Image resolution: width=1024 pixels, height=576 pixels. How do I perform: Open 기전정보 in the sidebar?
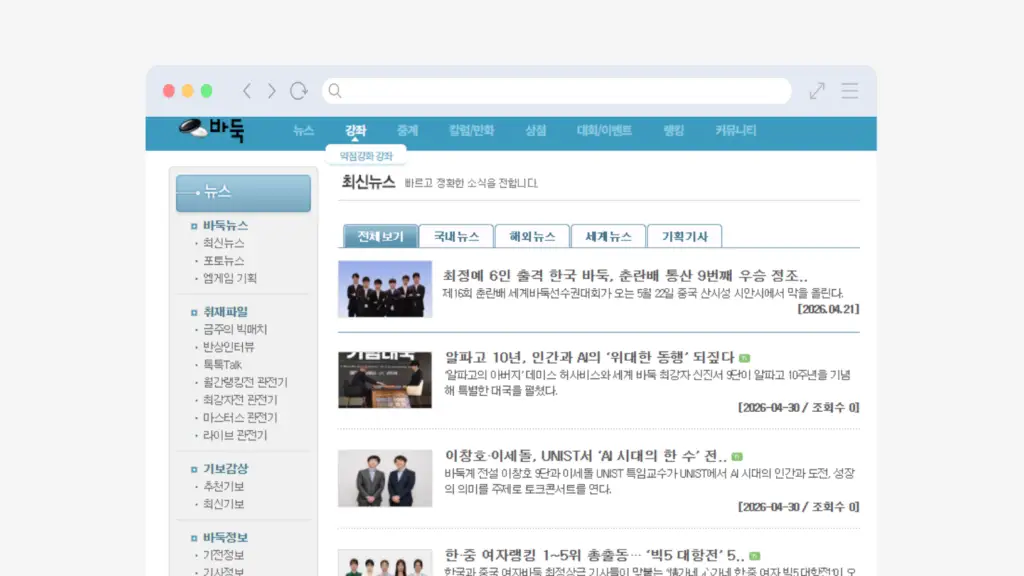[x=223, y=556]
